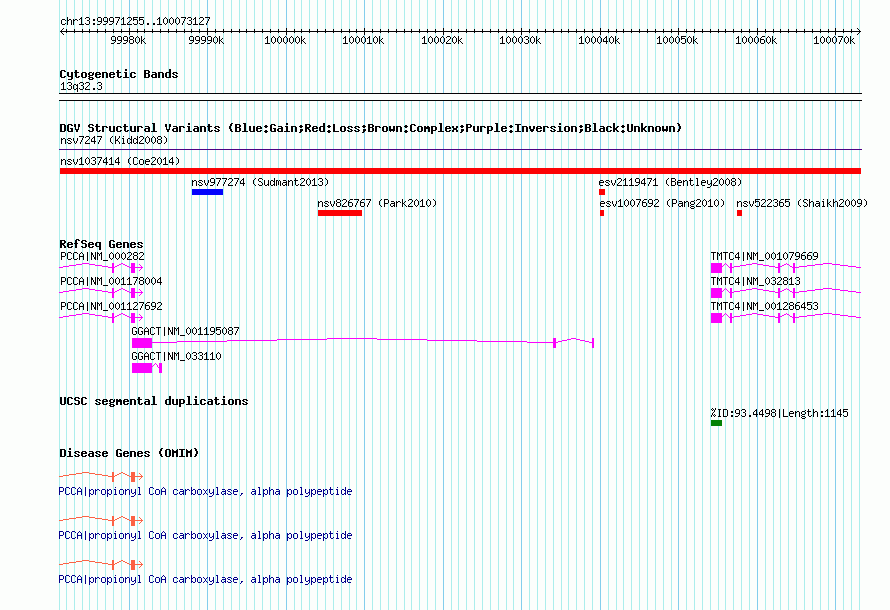Viewport: 890px width, 610px height.
Task: Open the nsv826767 (Park2010) label
Action: click(x=377, y=203)
